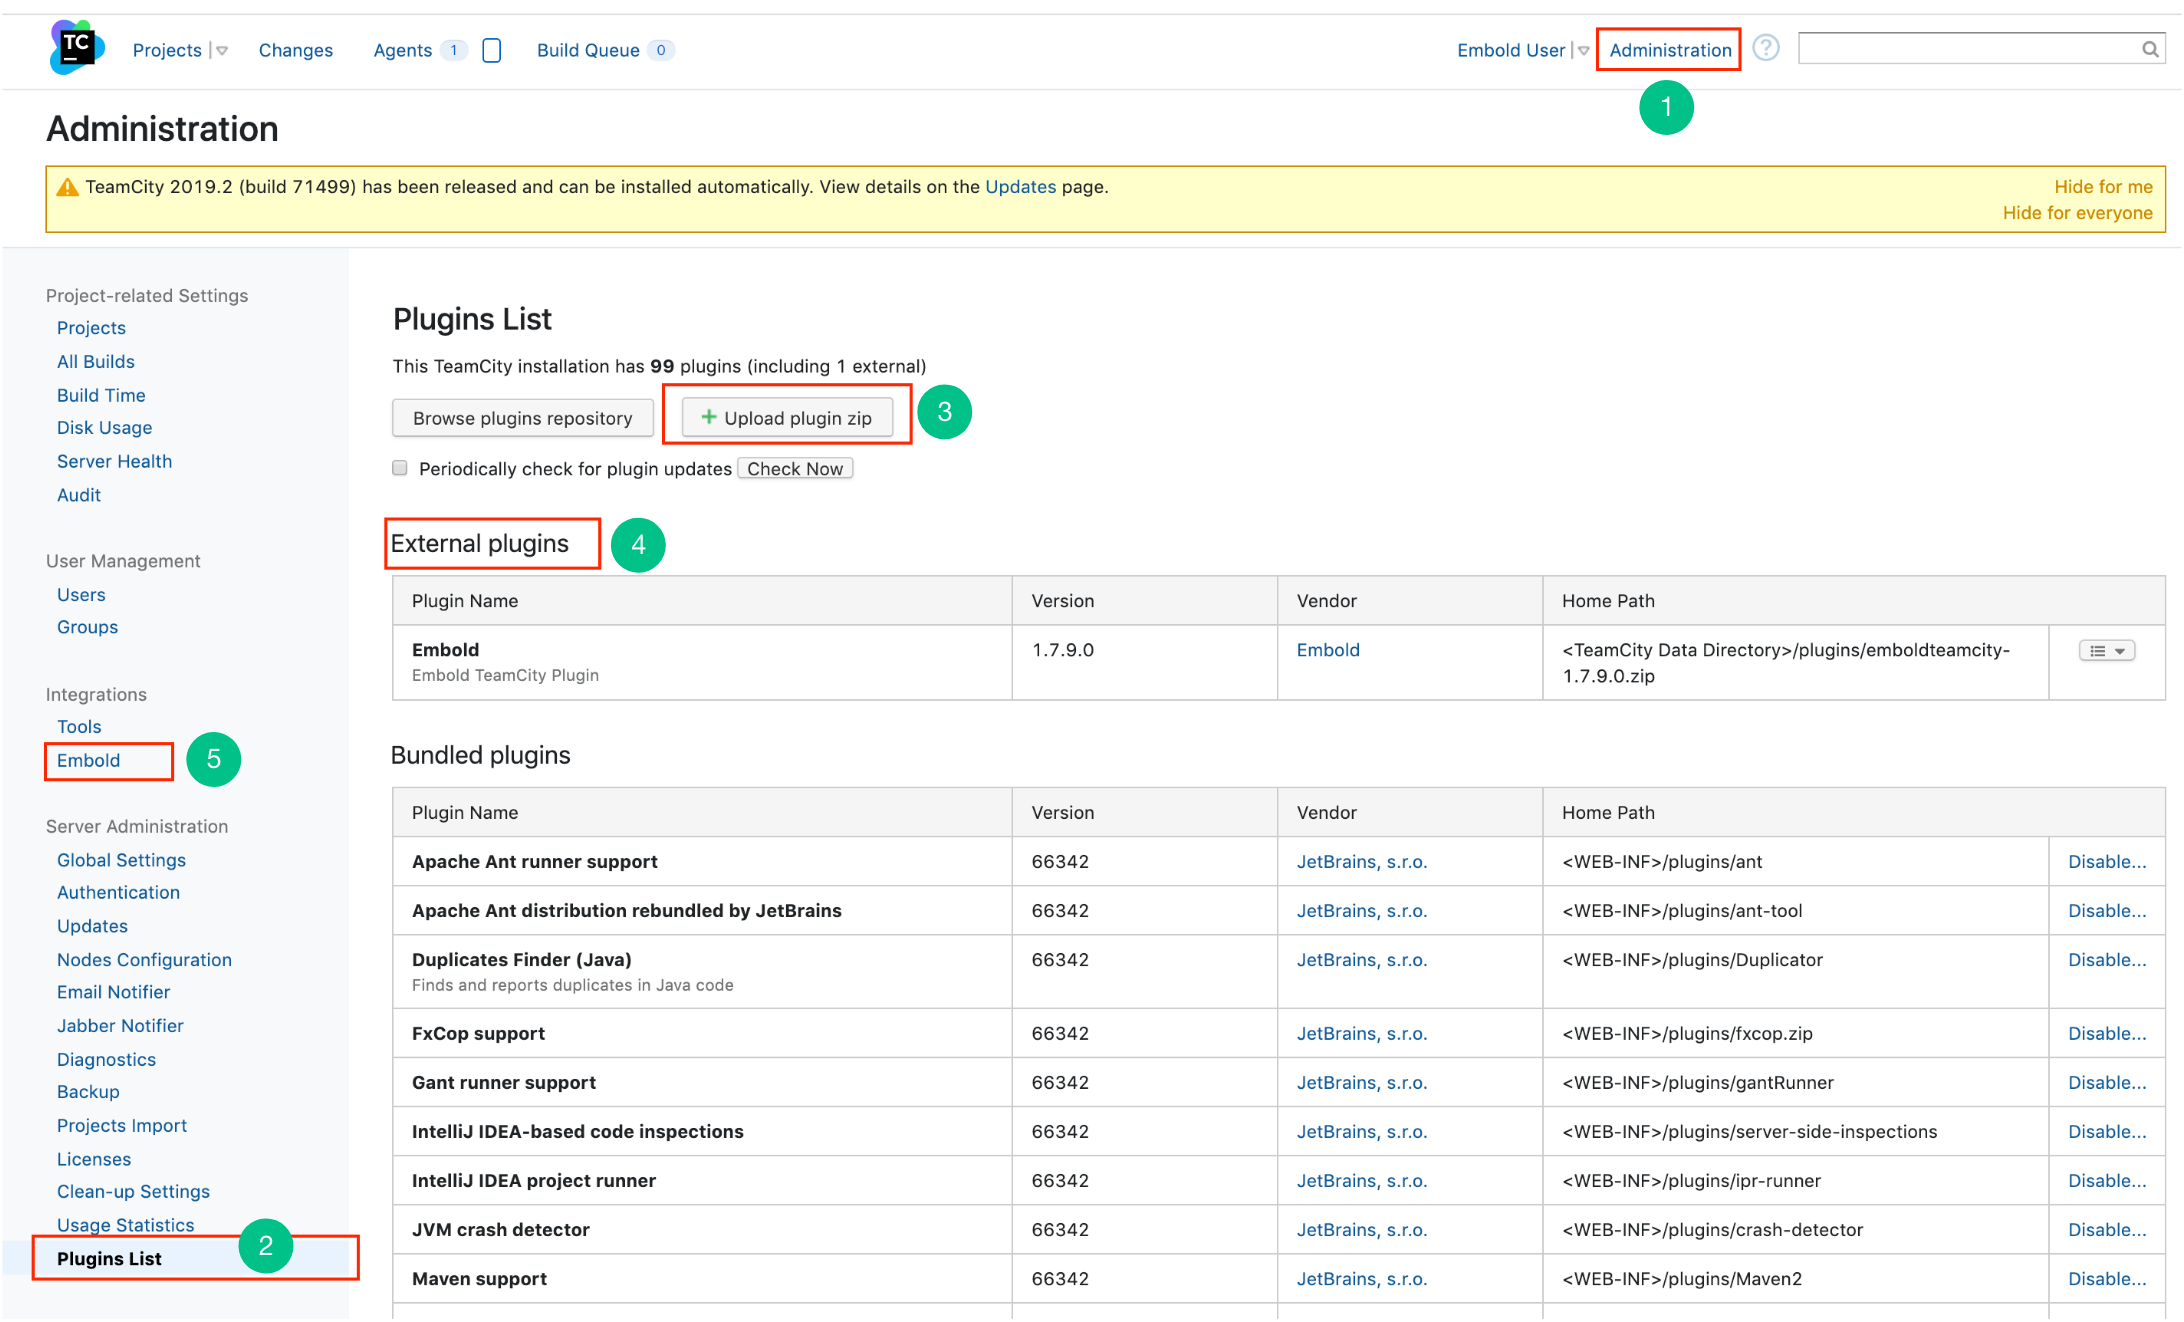Disable Maven support plugin

[x=2107, y=1279]
